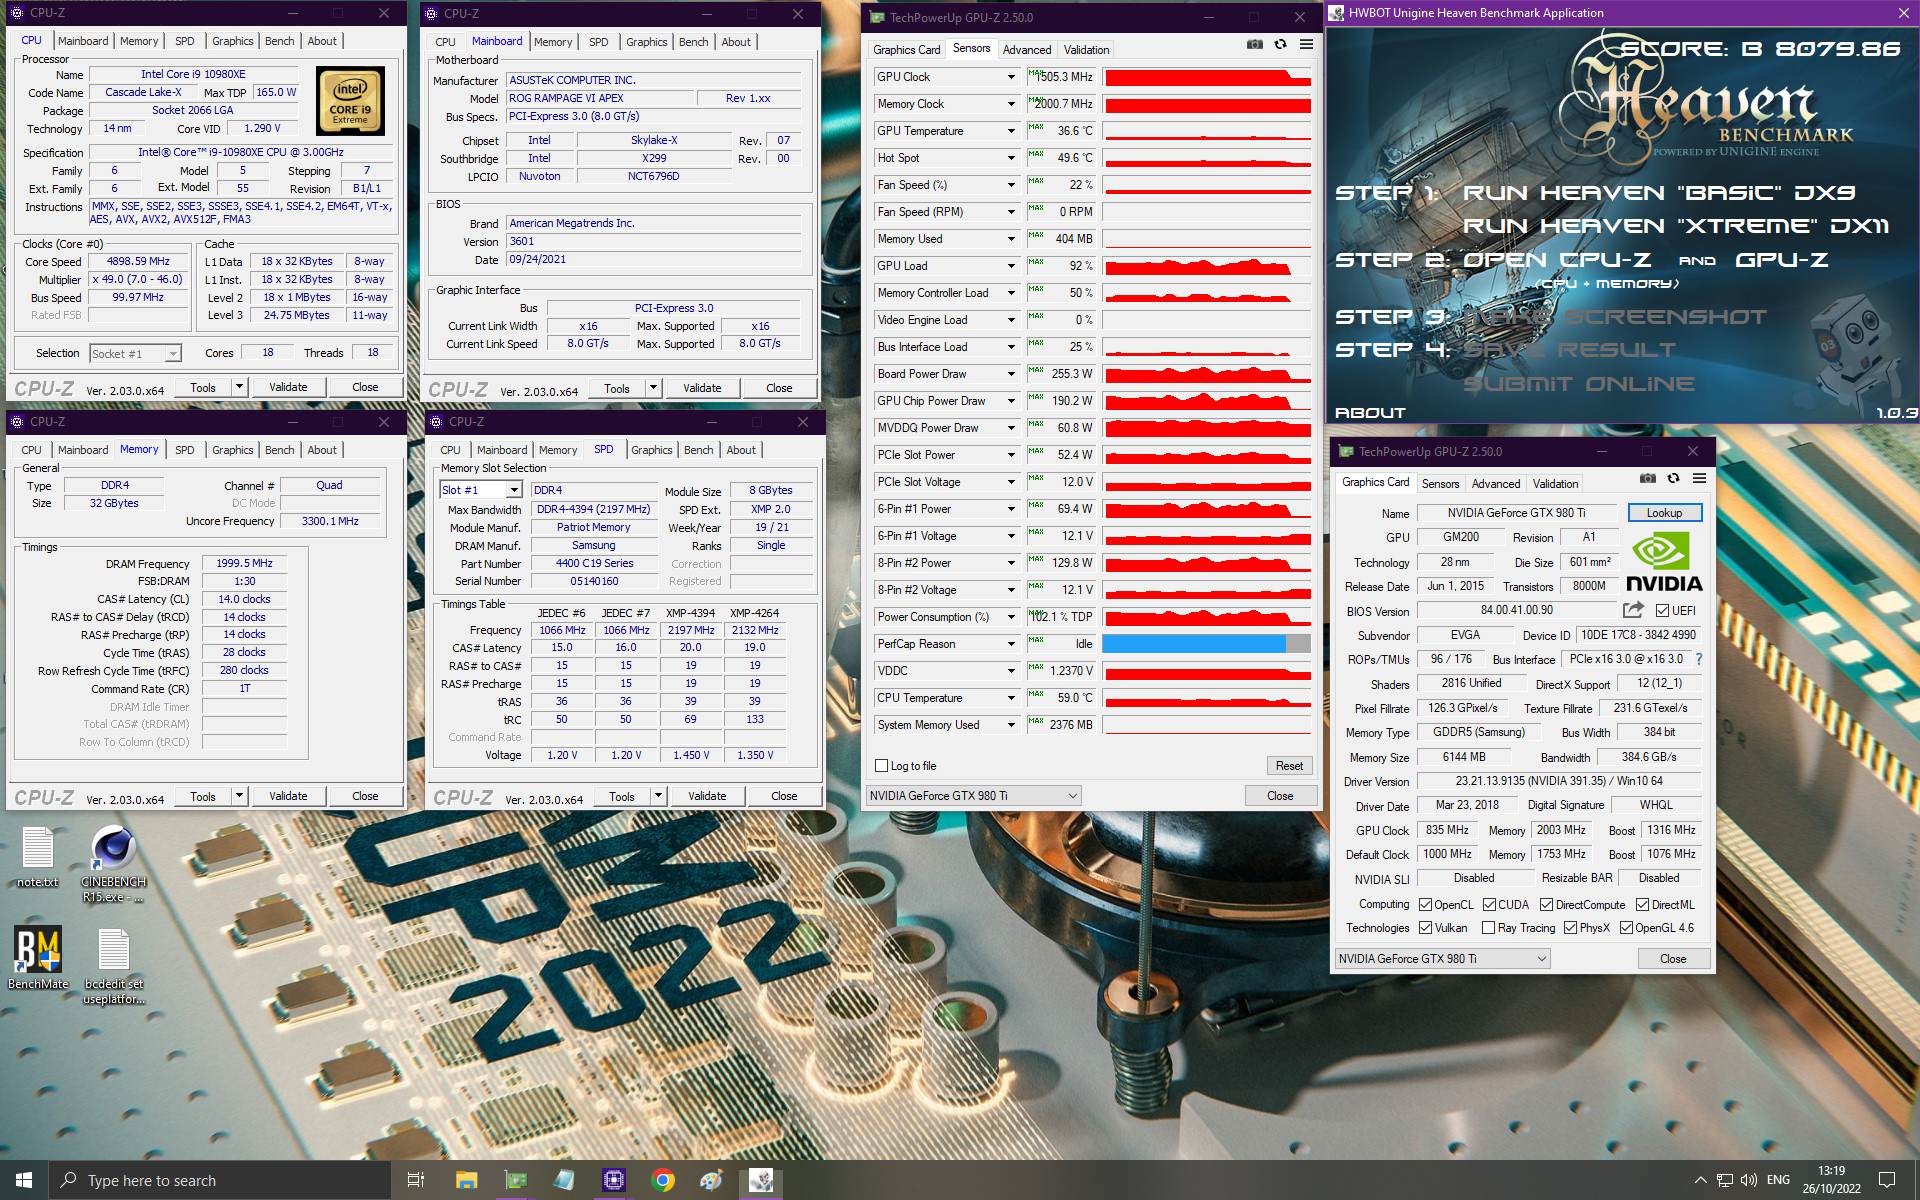Toggle the UEFI checkbox in GPU-Z
This screenshot has width=1920, height=1200.
coord(1662,610)
